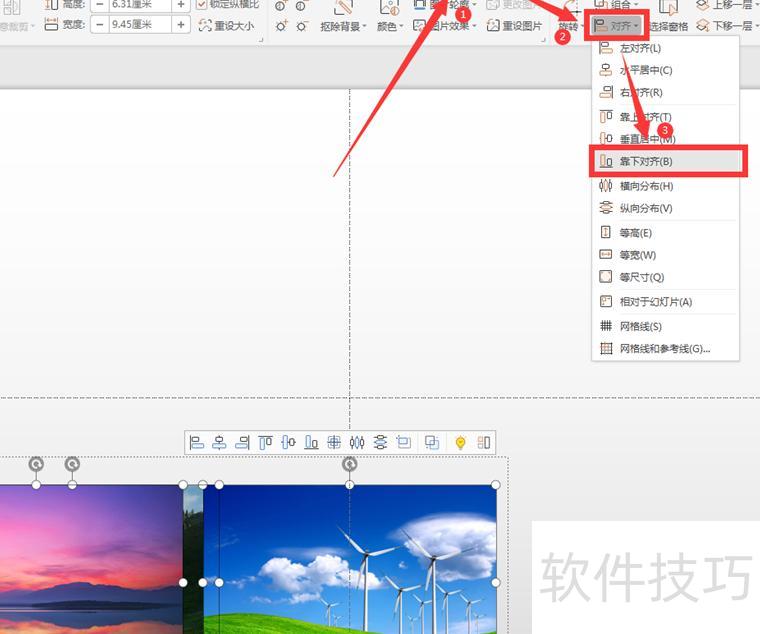The width and height of the screenshot is (760, 634).
Task: Click distribute vertically icon in floating toolbar
Action: 380,442
